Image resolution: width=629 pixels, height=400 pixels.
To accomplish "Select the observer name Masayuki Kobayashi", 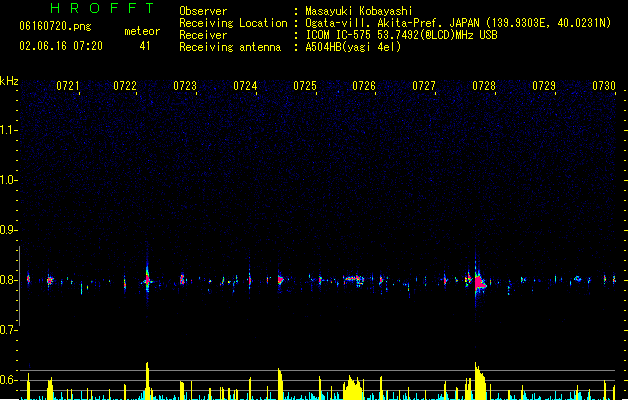I will (359, 11).
